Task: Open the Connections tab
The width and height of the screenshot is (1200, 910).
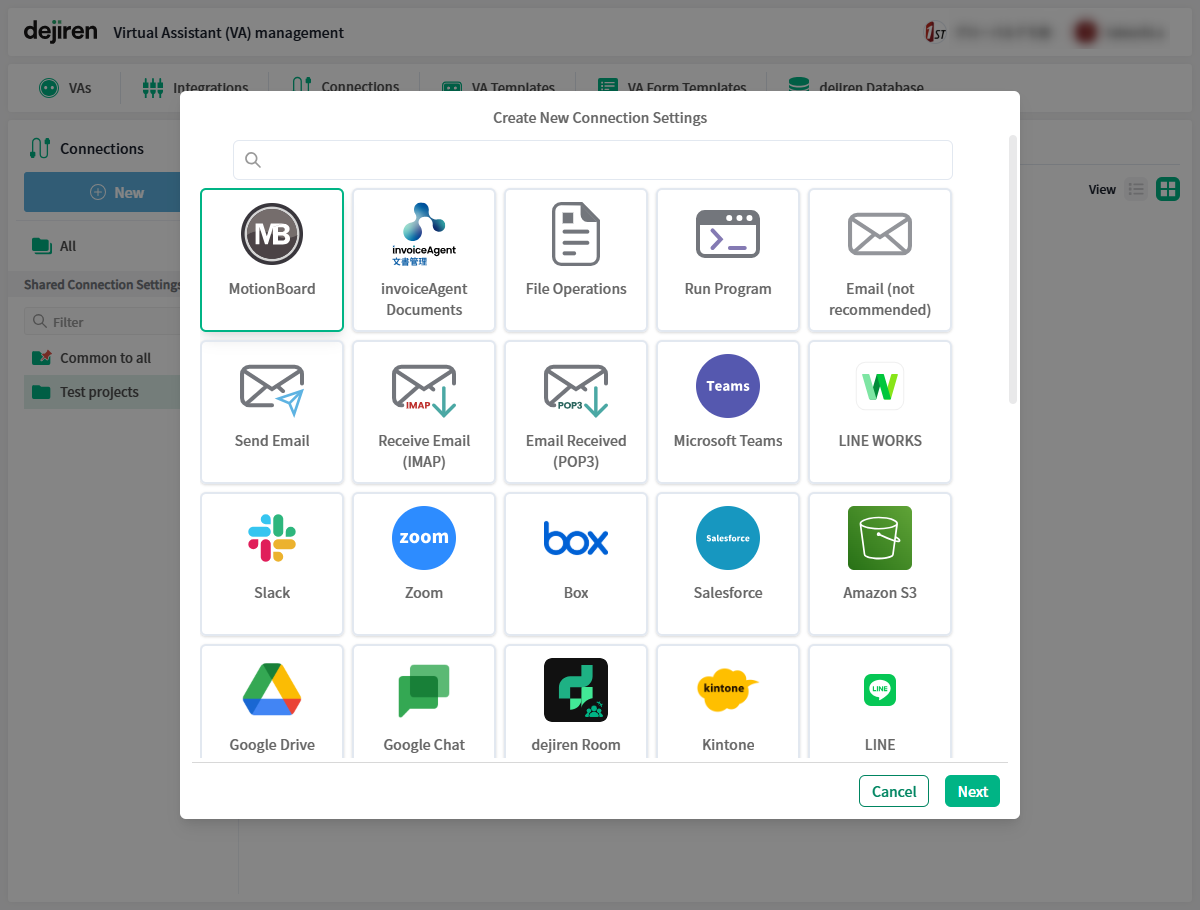Action: pos(345,88)
